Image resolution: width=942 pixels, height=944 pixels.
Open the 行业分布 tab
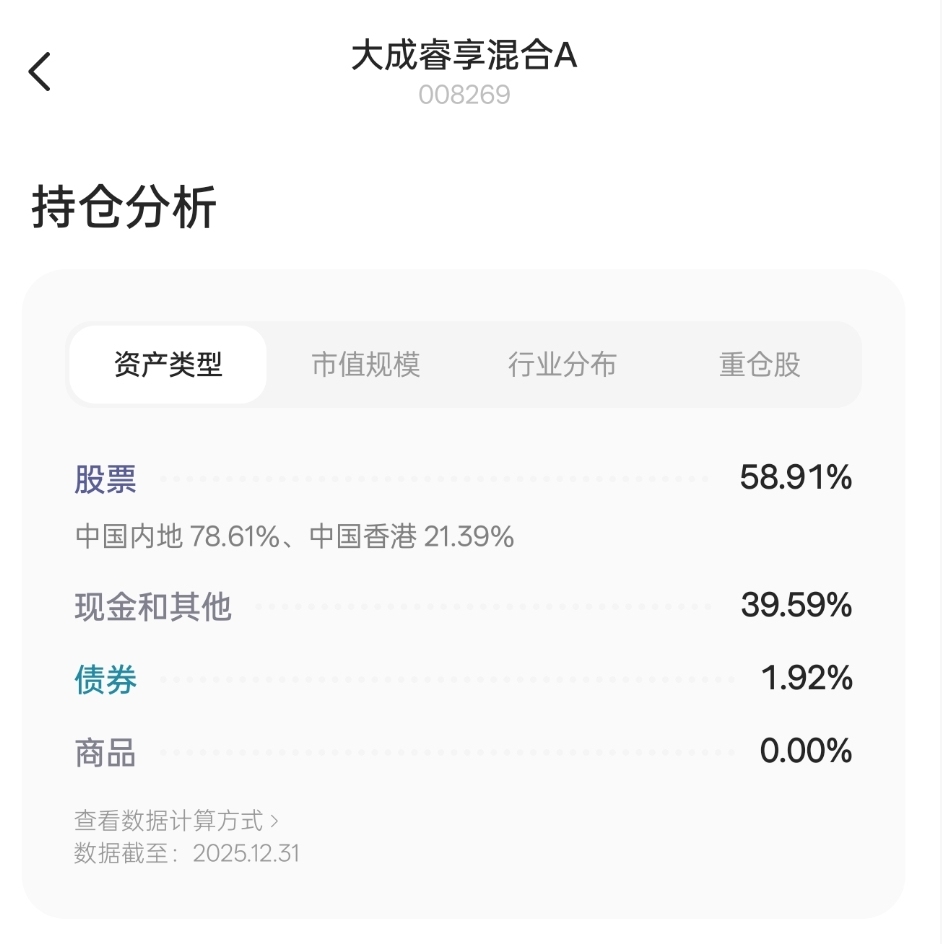562,364
